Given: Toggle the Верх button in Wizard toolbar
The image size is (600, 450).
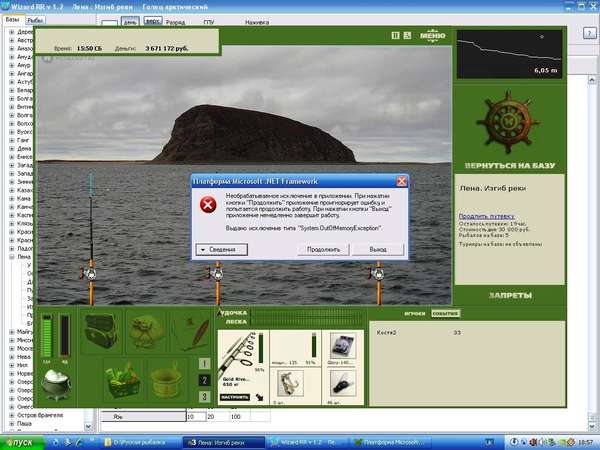Looking at the screenshot, I should pyautogui.click(x=153, y=21).
